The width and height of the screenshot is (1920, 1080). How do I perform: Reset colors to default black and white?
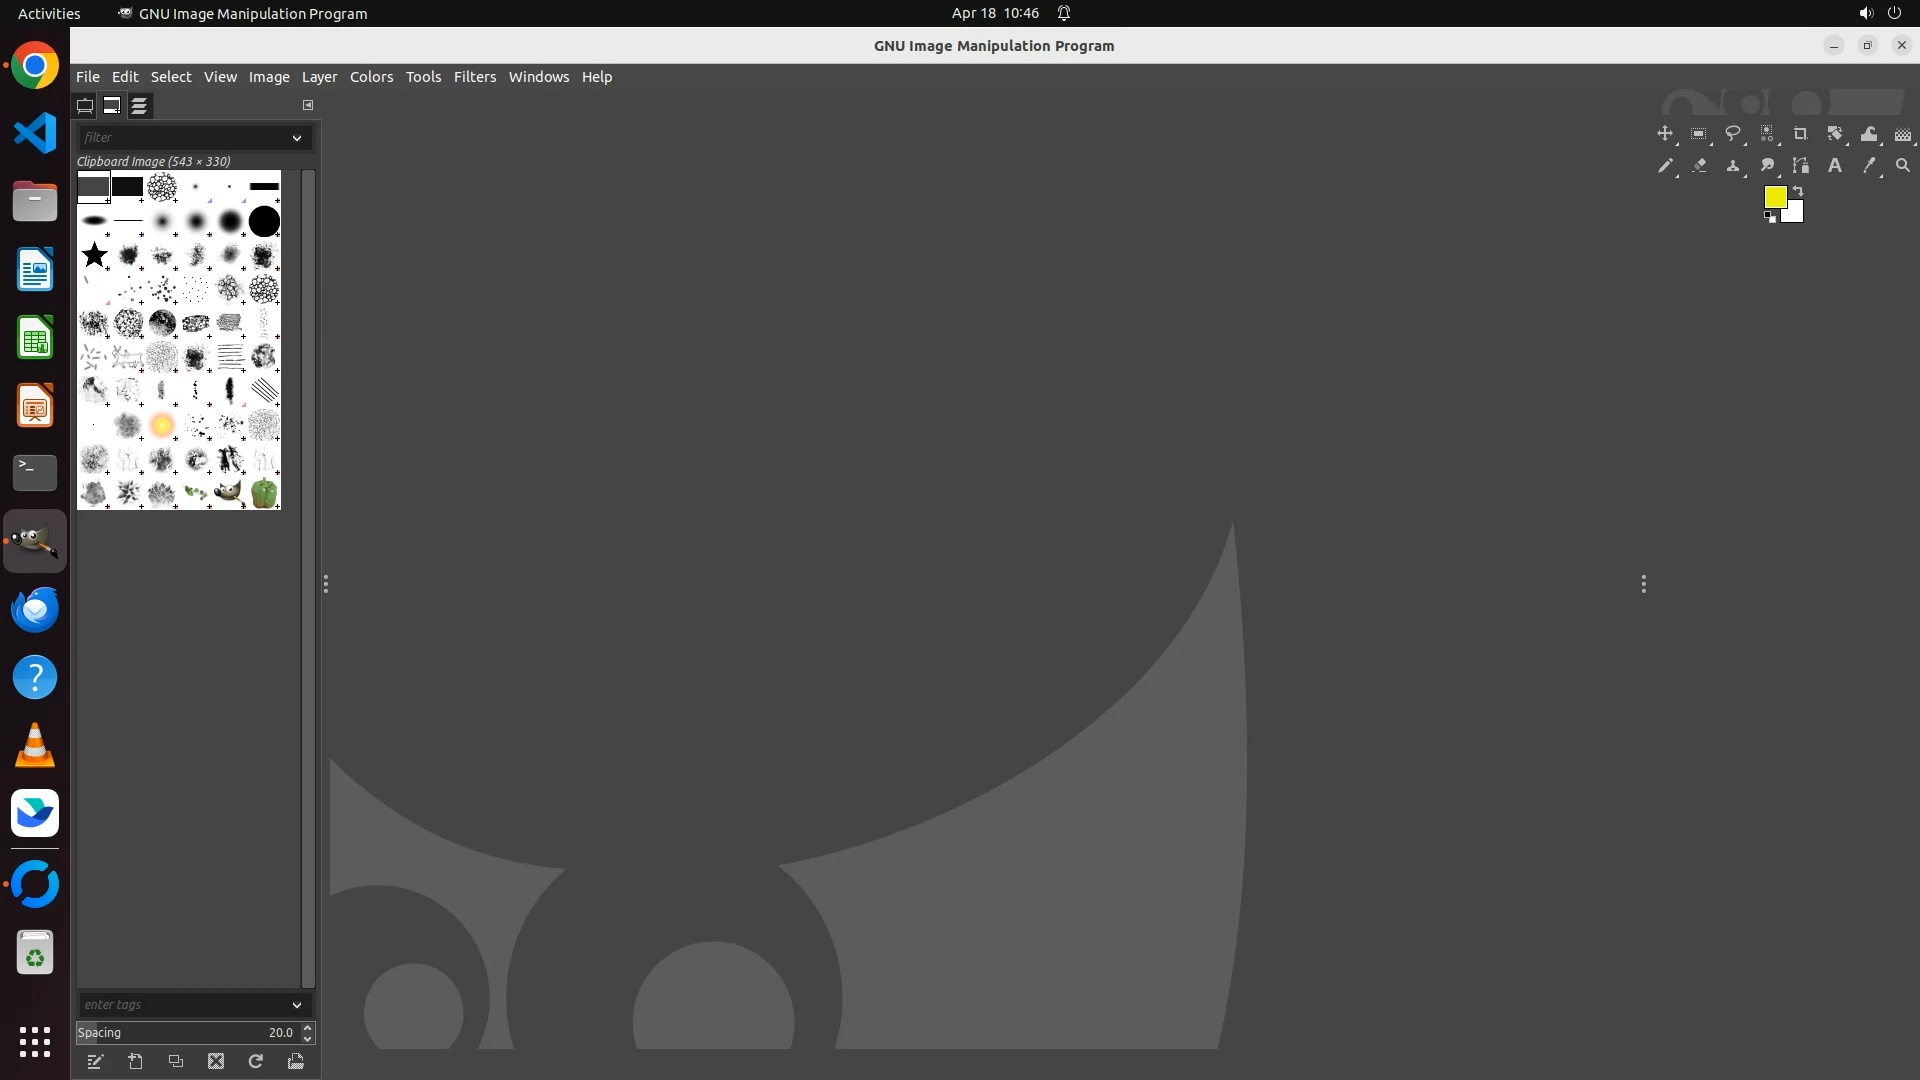point(1770,217)
